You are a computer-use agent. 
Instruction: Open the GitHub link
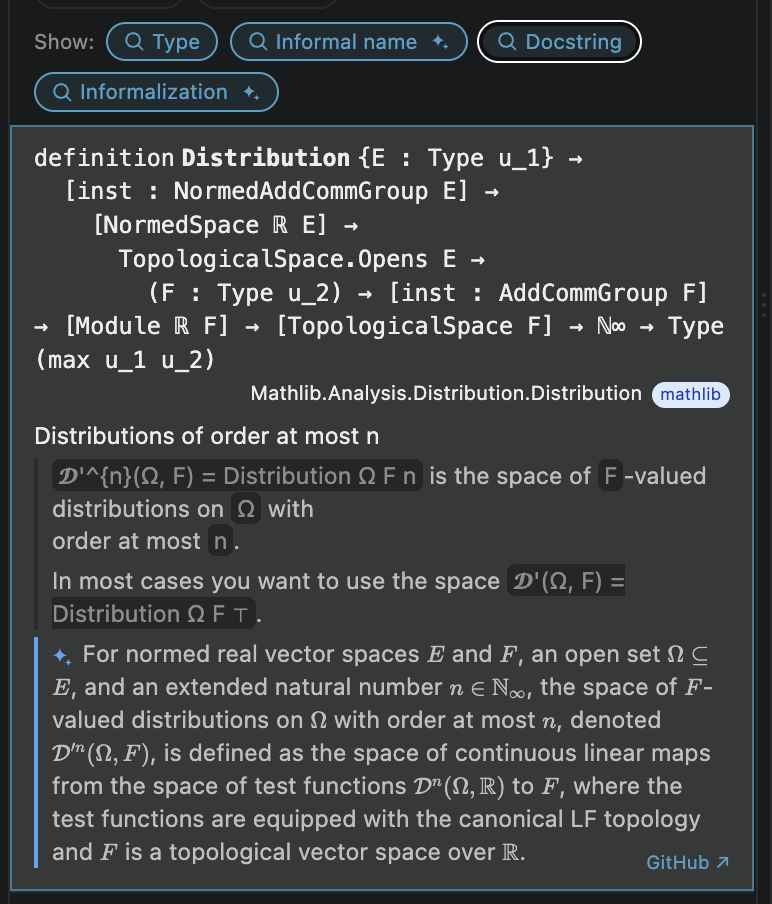tap(687, 862)
